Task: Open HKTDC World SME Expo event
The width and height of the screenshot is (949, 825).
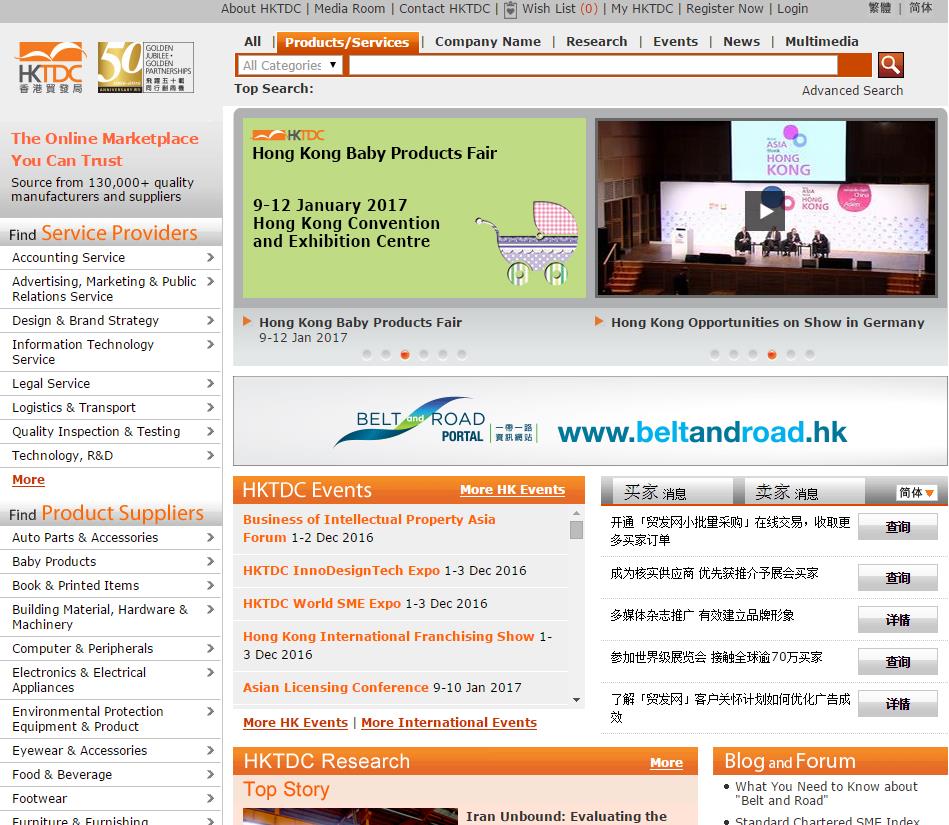Action: pos(322,603)
